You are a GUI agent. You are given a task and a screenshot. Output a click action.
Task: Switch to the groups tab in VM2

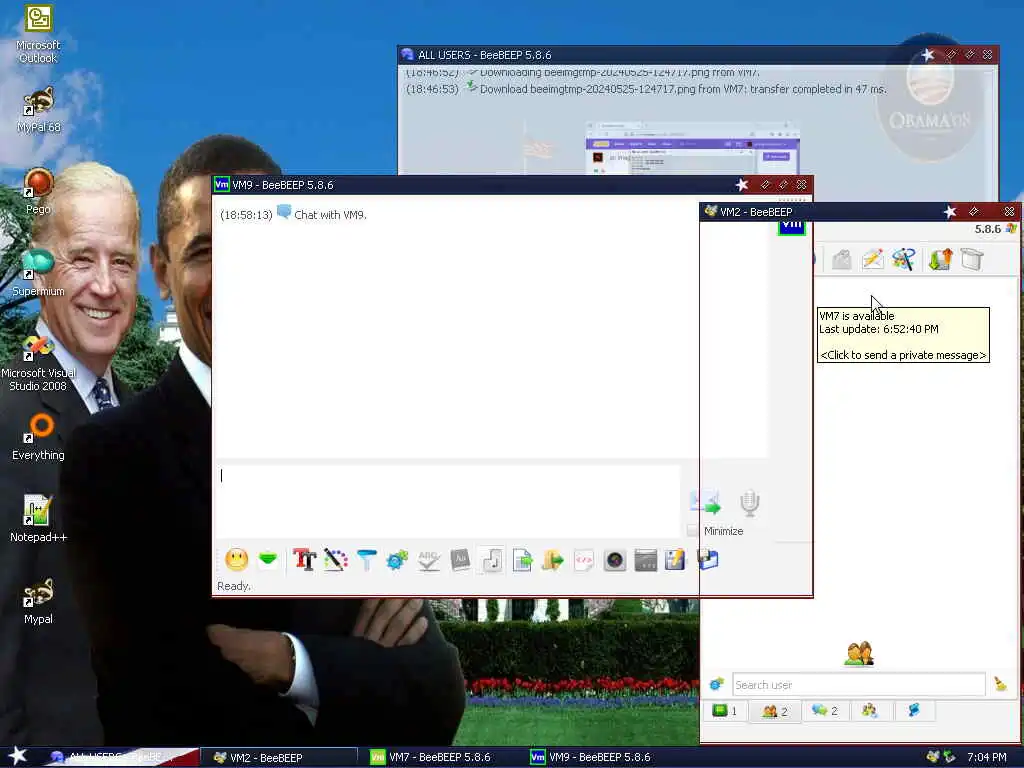(869, 711)
